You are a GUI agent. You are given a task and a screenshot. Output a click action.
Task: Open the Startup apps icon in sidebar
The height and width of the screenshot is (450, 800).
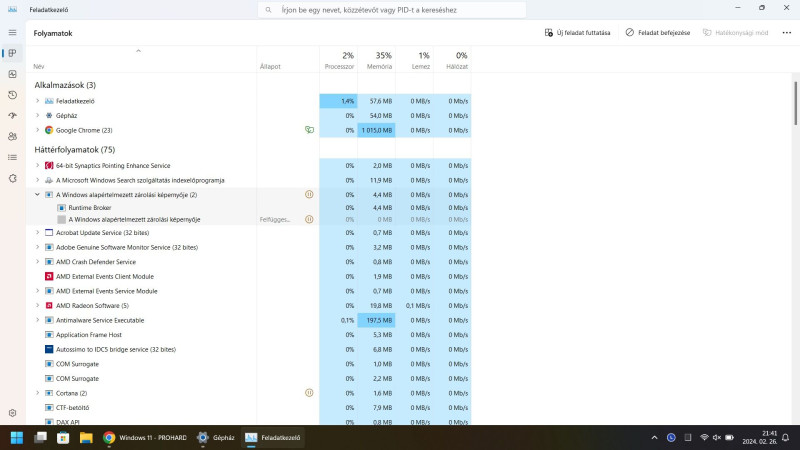12,116
